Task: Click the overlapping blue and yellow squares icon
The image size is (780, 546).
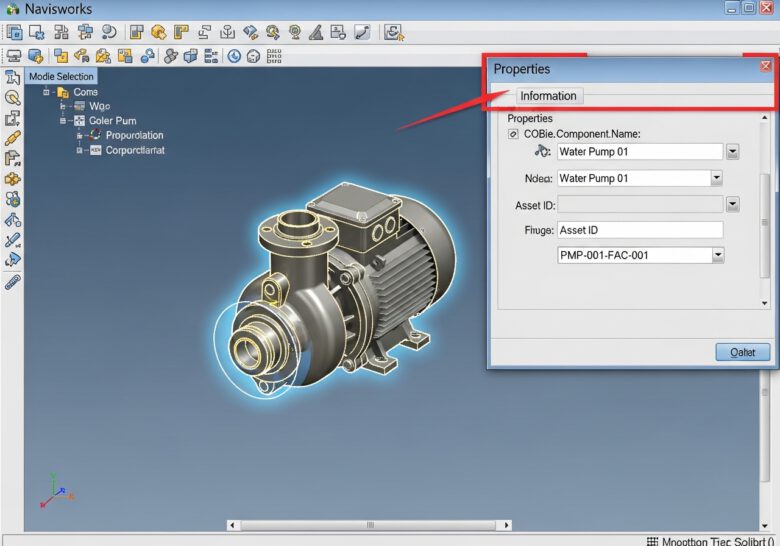Action: (x=61, y=56)
